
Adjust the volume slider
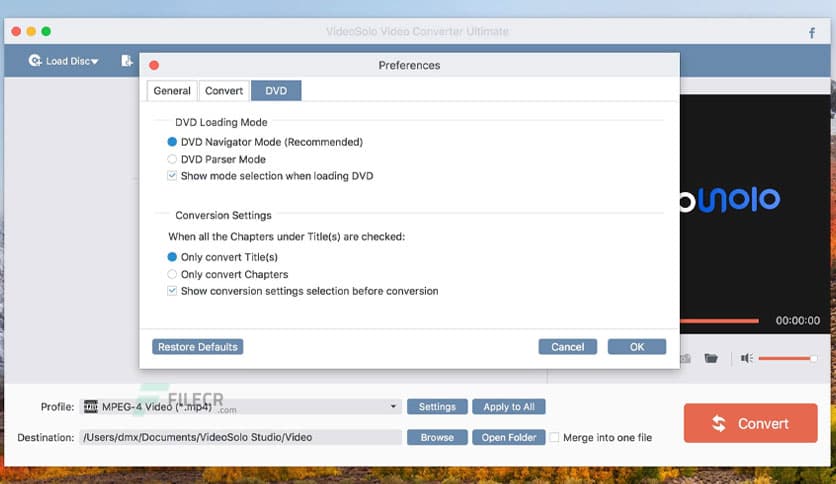pos(787,359)
